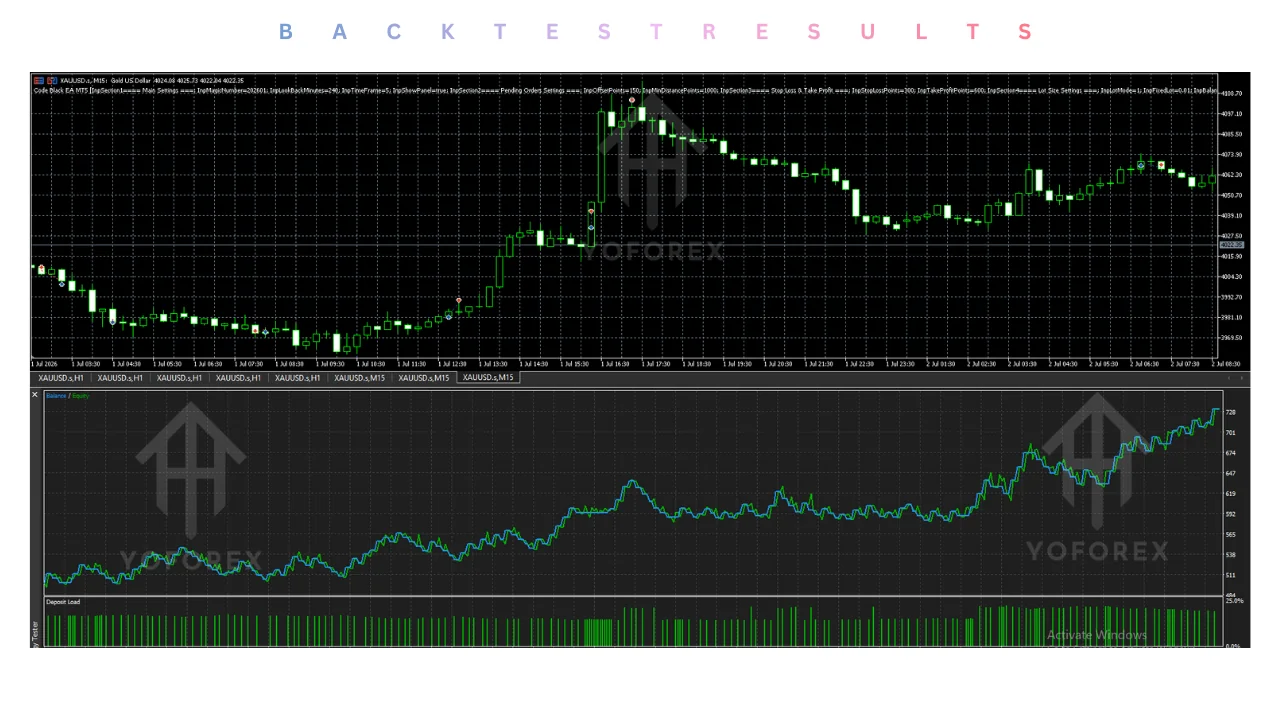Click the Deposit Load label
This screenshot has height=720, width=1280.
point(63,602)
